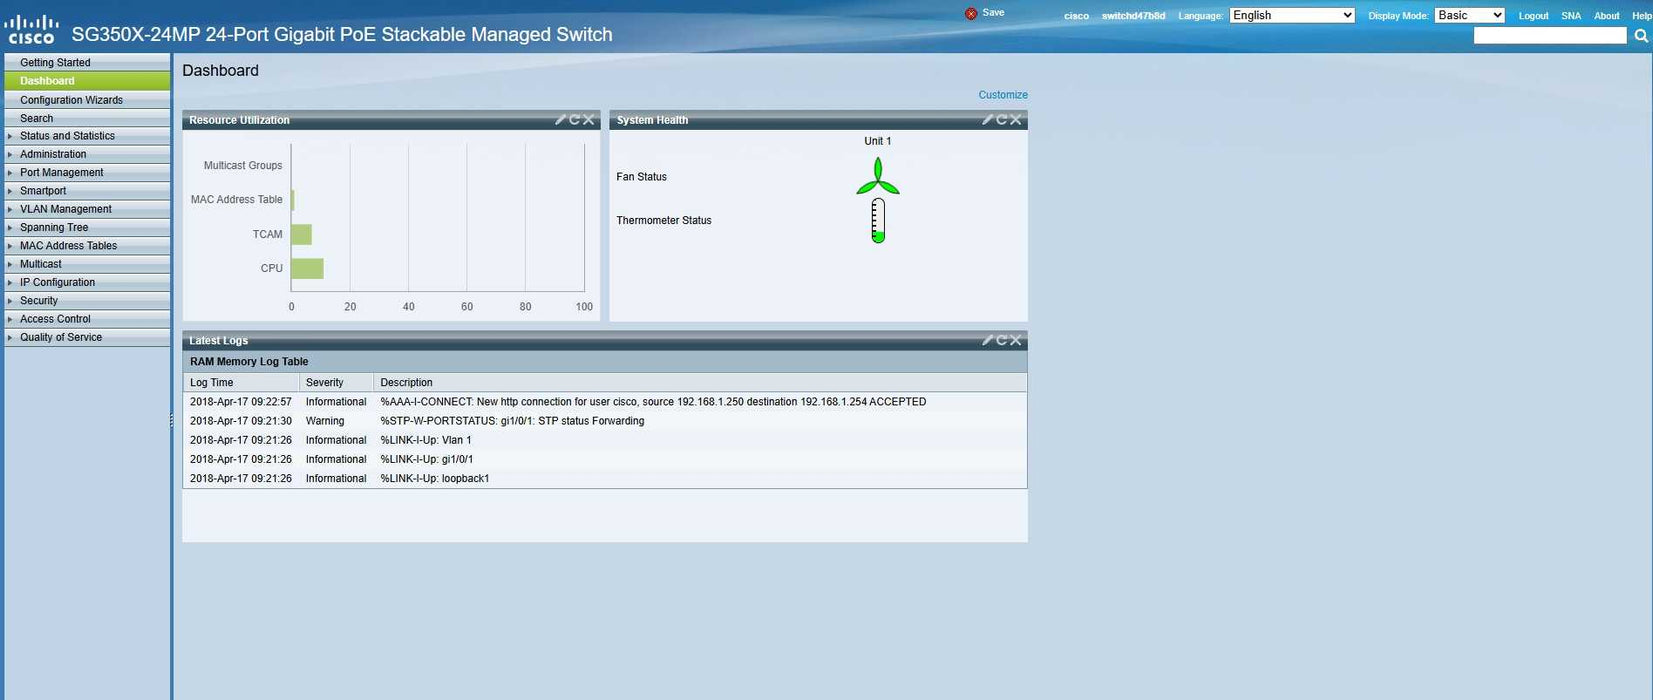Click the edit pencil icon in Resource Utilization
The image size is (1653, 700).
click(x=560, y=120)
